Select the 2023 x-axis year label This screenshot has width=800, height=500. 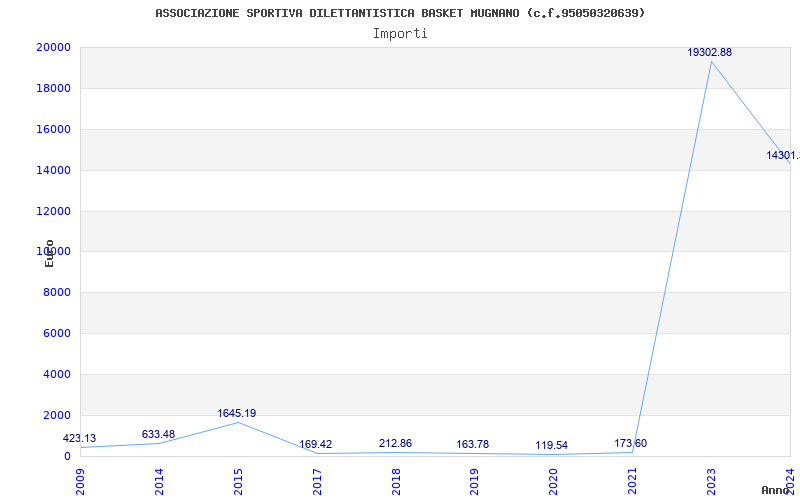click(x=711, y=482)
